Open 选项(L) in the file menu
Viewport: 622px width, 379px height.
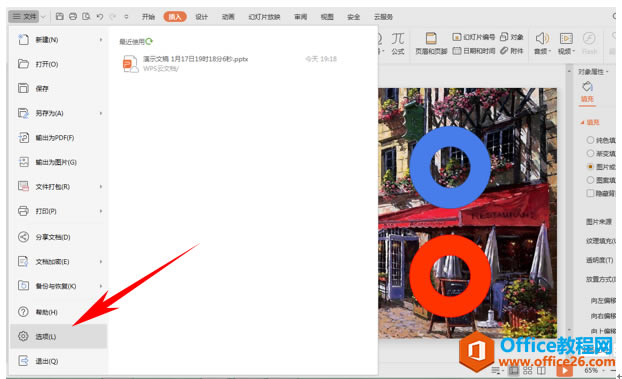[59, 337]
